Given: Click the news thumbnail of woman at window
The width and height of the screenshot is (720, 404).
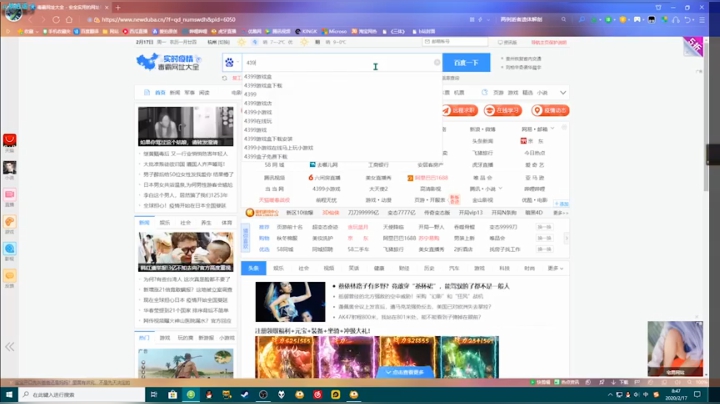Looking at the screenshot, I should tap(186, 126).
